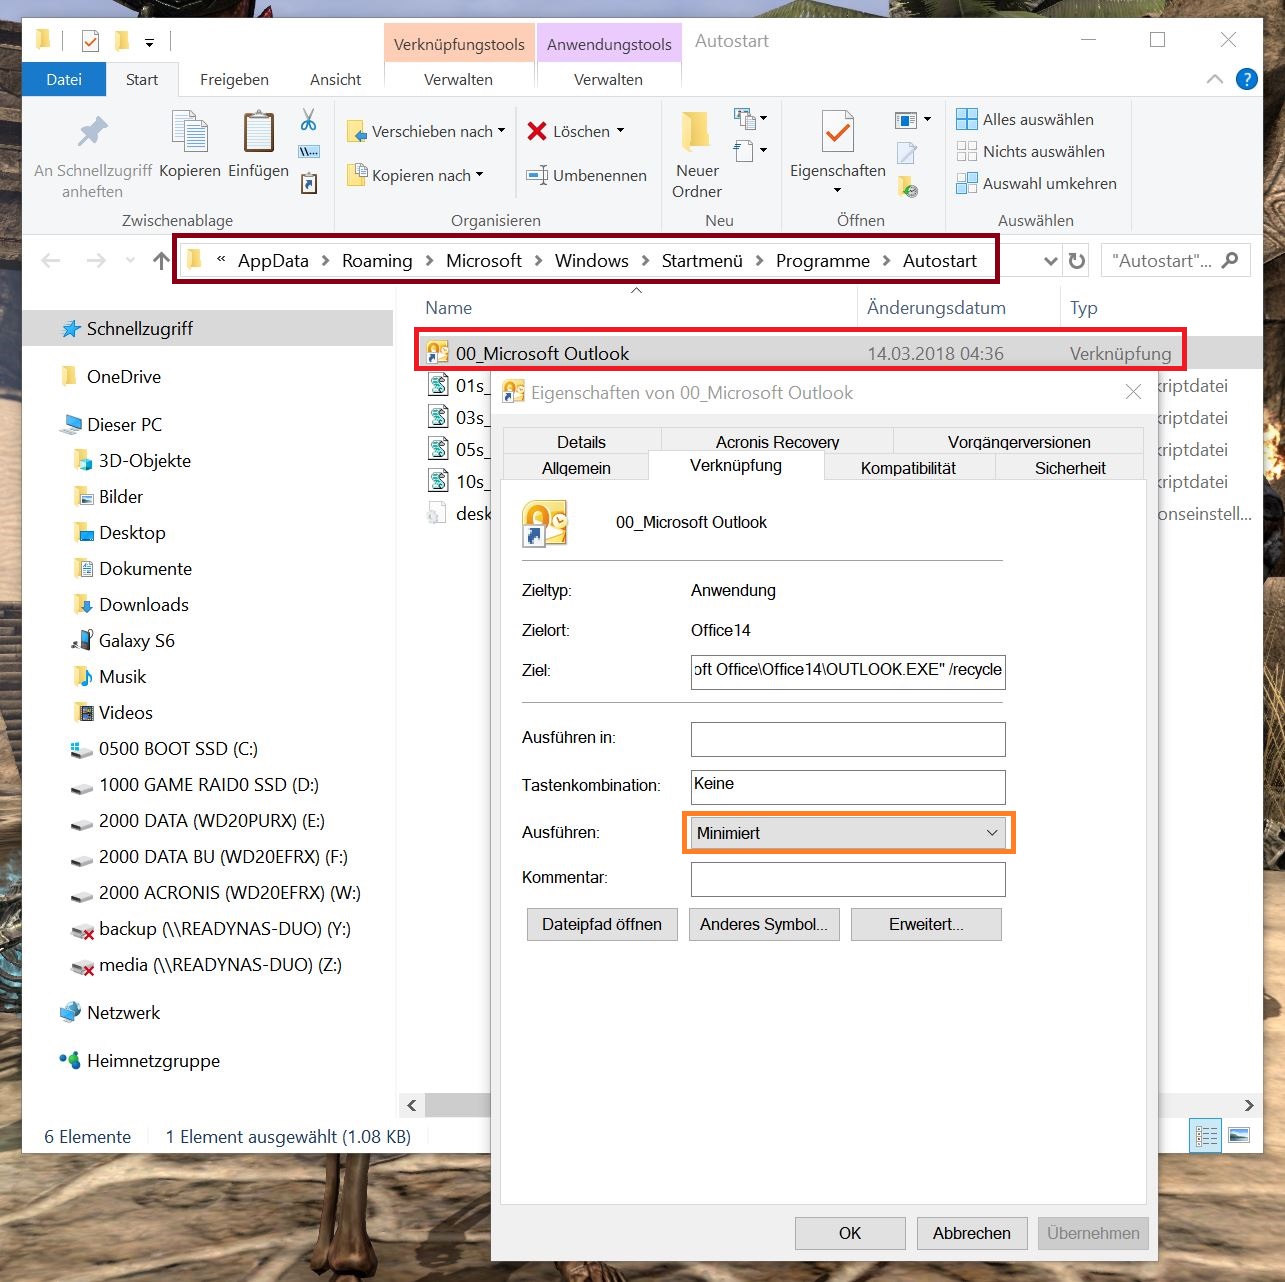This screenshot has height=1282, width=1285.
Task: Click the edit icon in Öffnen group
Action: click(907, 152)
